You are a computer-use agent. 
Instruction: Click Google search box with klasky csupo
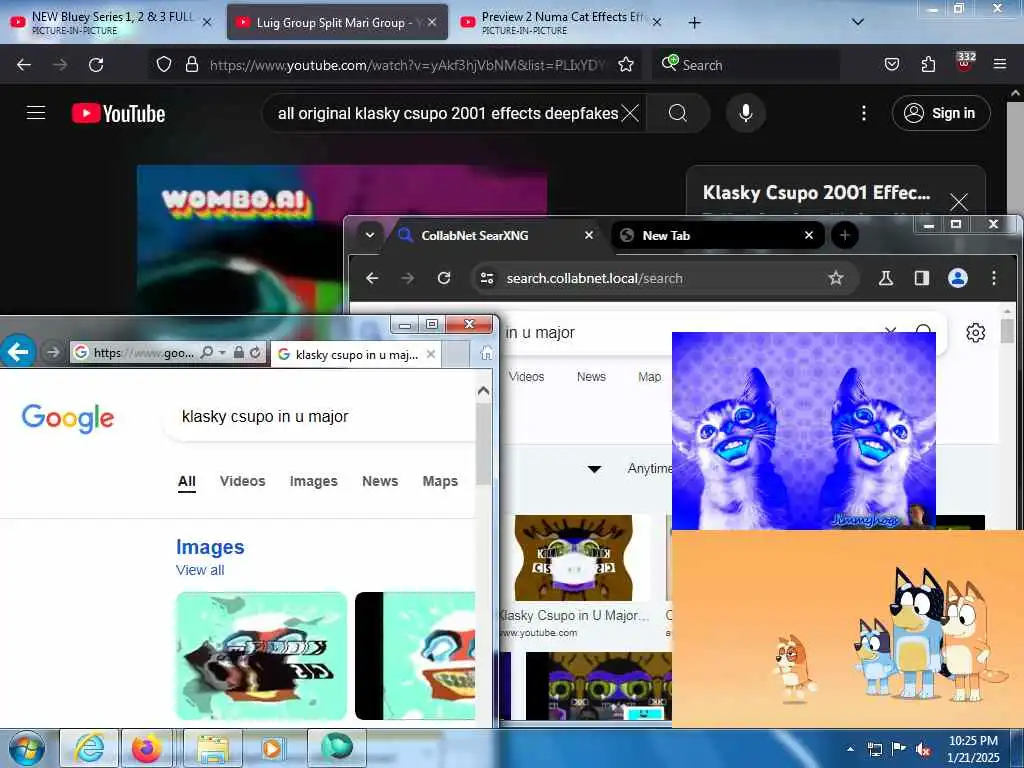pos(320,417)
